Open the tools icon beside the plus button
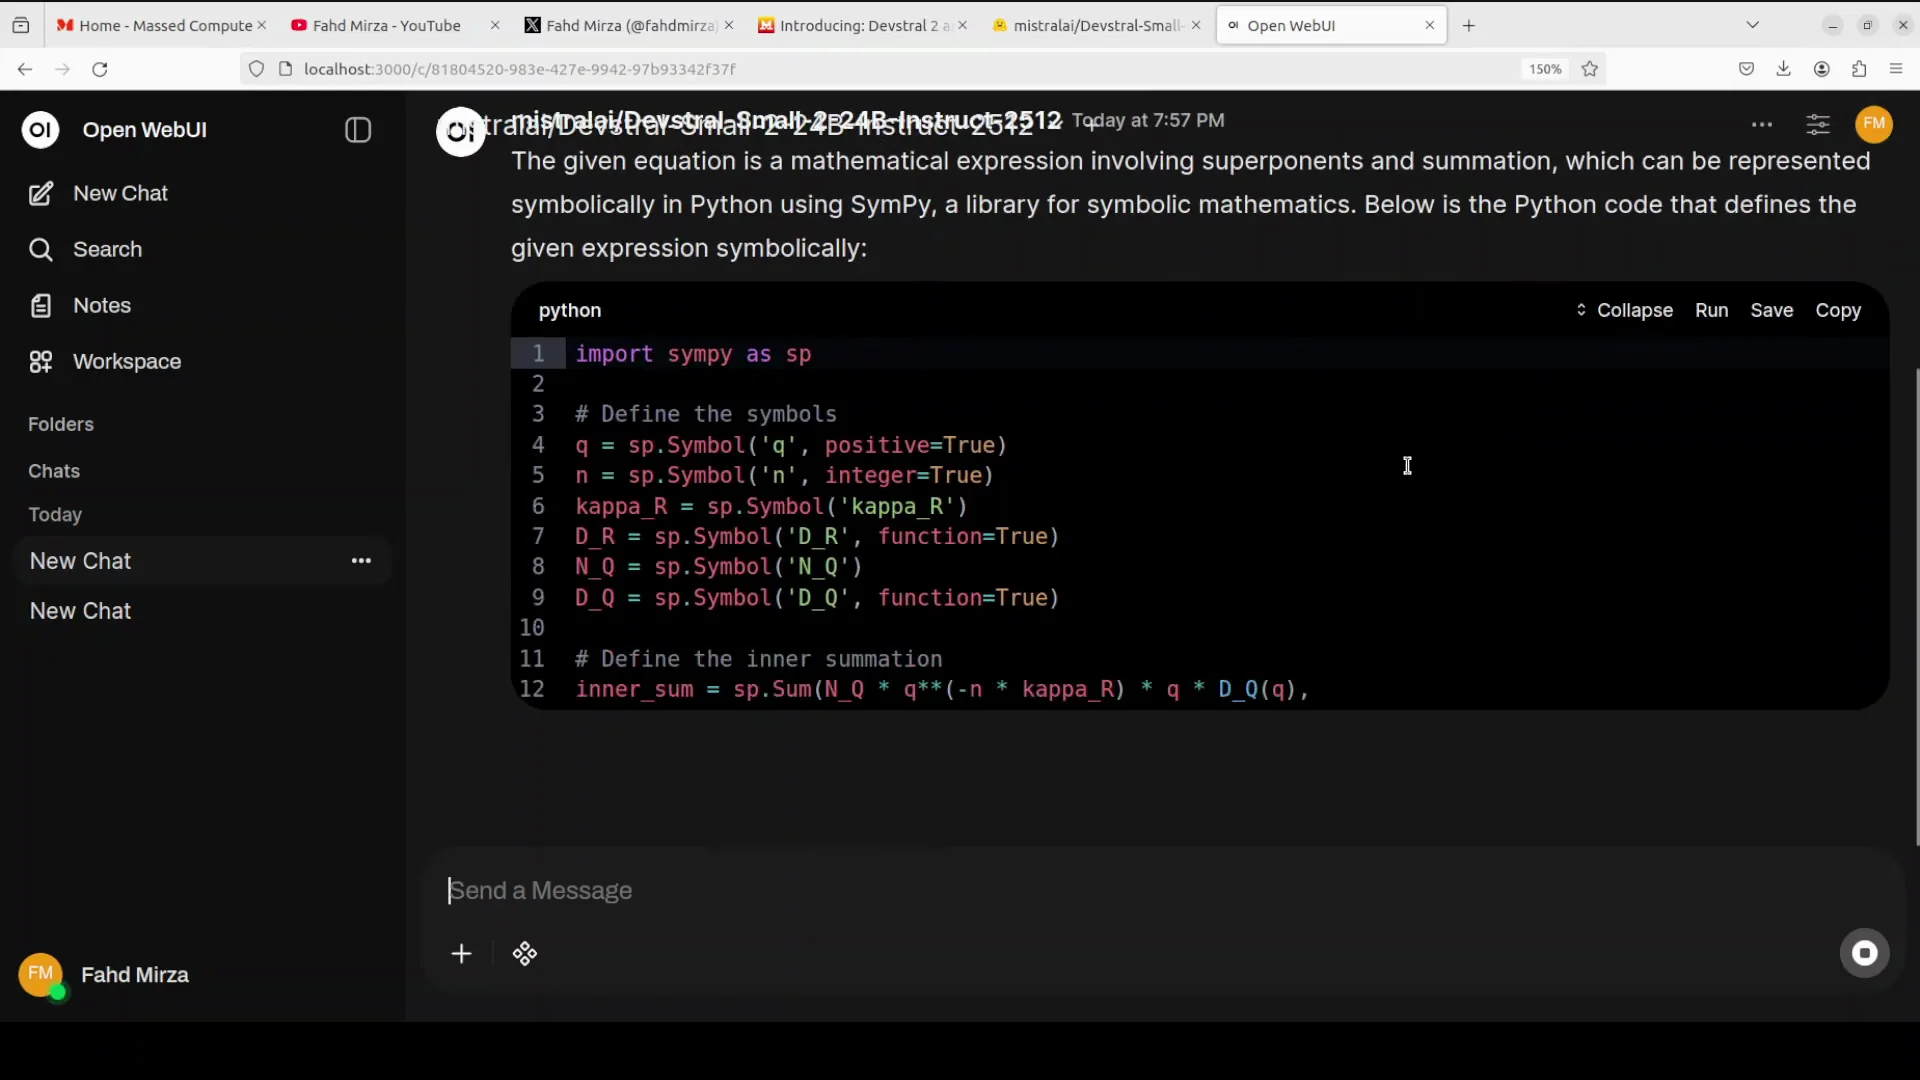This screenshot has width=1920, height=1080. pyautogui.click(x=525, y=954)
